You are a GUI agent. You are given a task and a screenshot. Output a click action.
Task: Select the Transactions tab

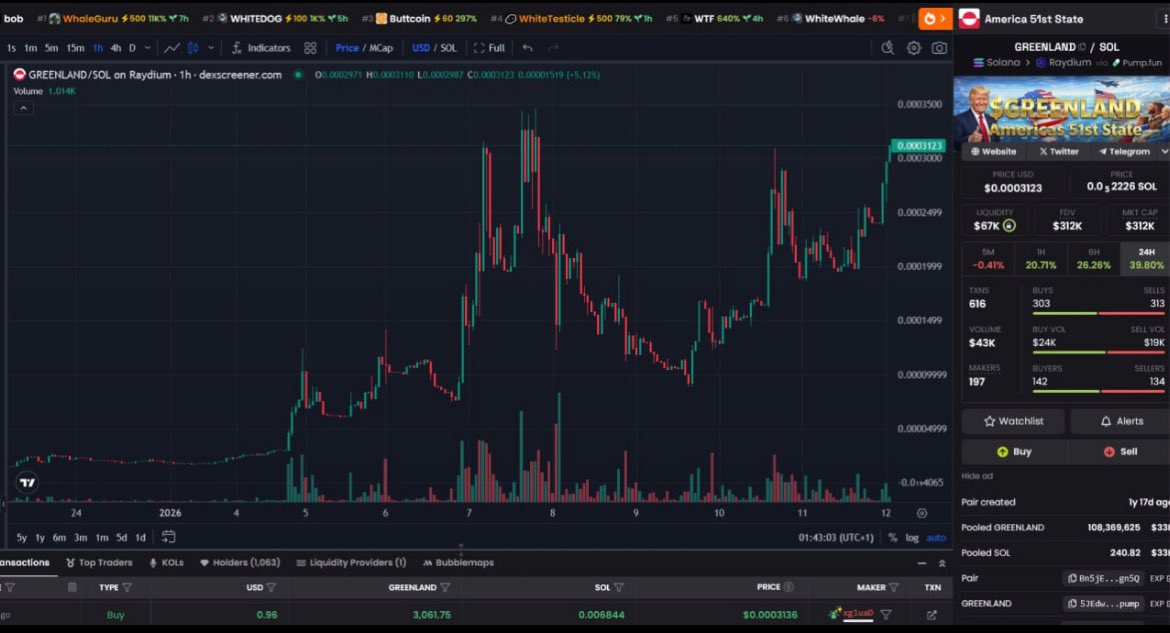(x=25, y=563)
